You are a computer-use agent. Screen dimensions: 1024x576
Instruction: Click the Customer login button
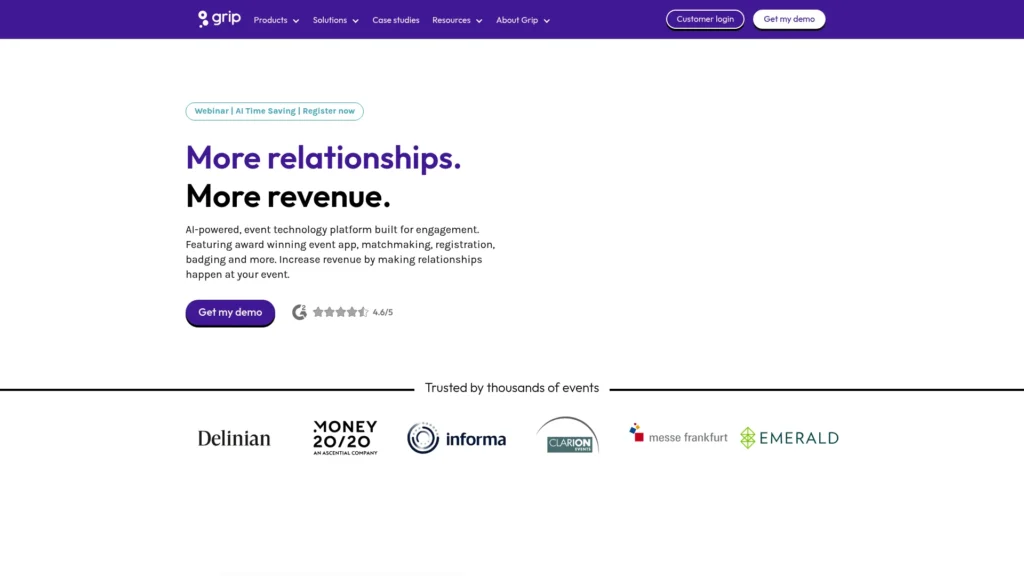(x=705, y=20)
